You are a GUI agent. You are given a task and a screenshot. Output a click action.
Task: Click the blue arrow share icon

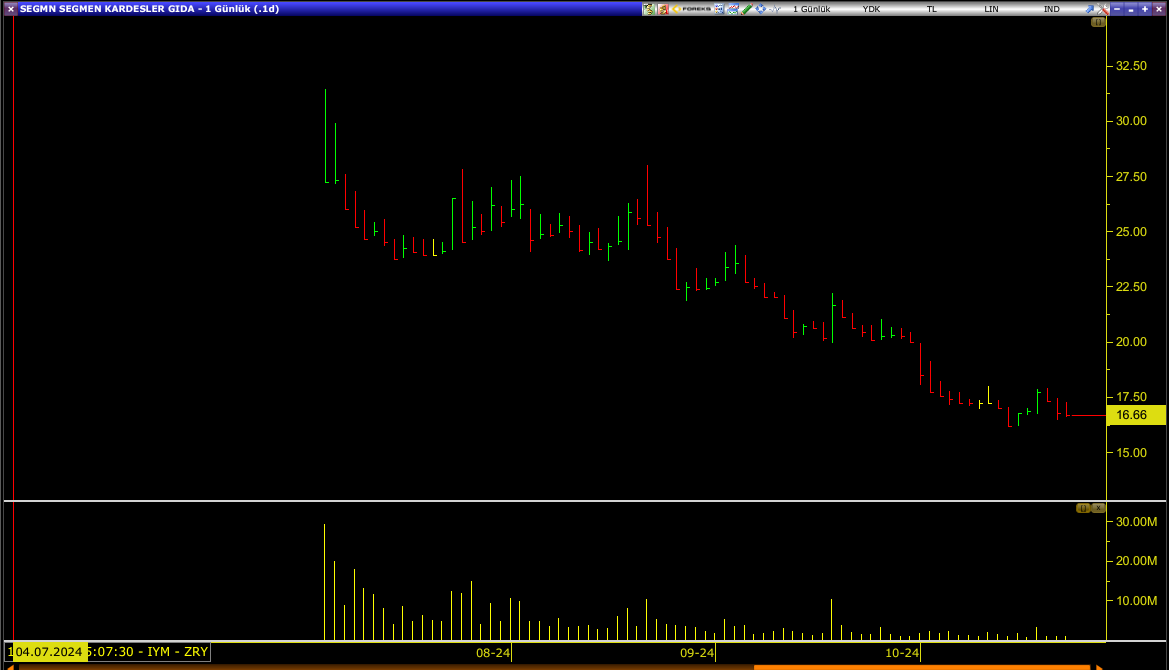point(1092,8)
